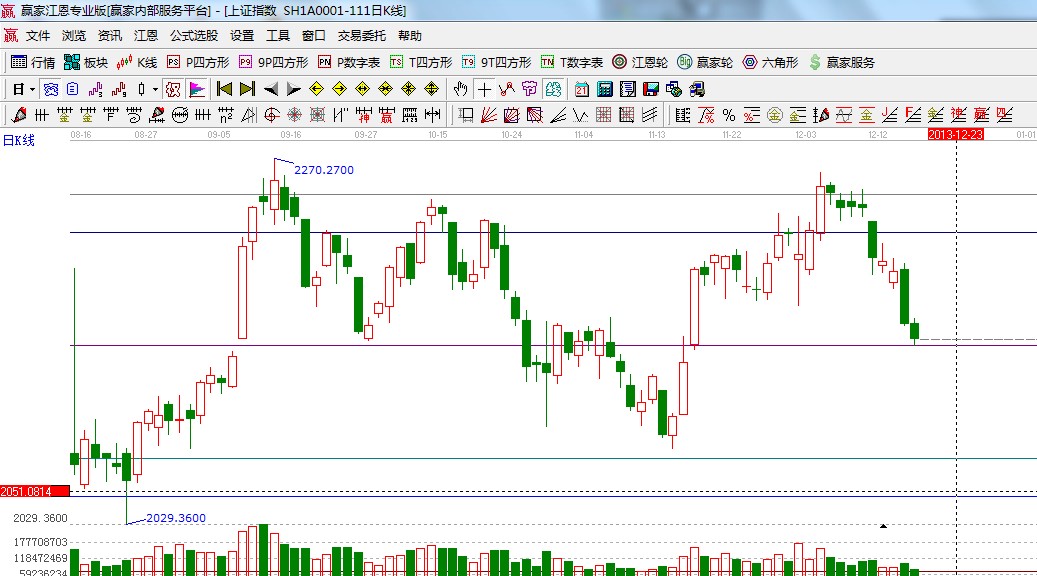
Task: Select the percent % line tool
Action: point(729,115)
